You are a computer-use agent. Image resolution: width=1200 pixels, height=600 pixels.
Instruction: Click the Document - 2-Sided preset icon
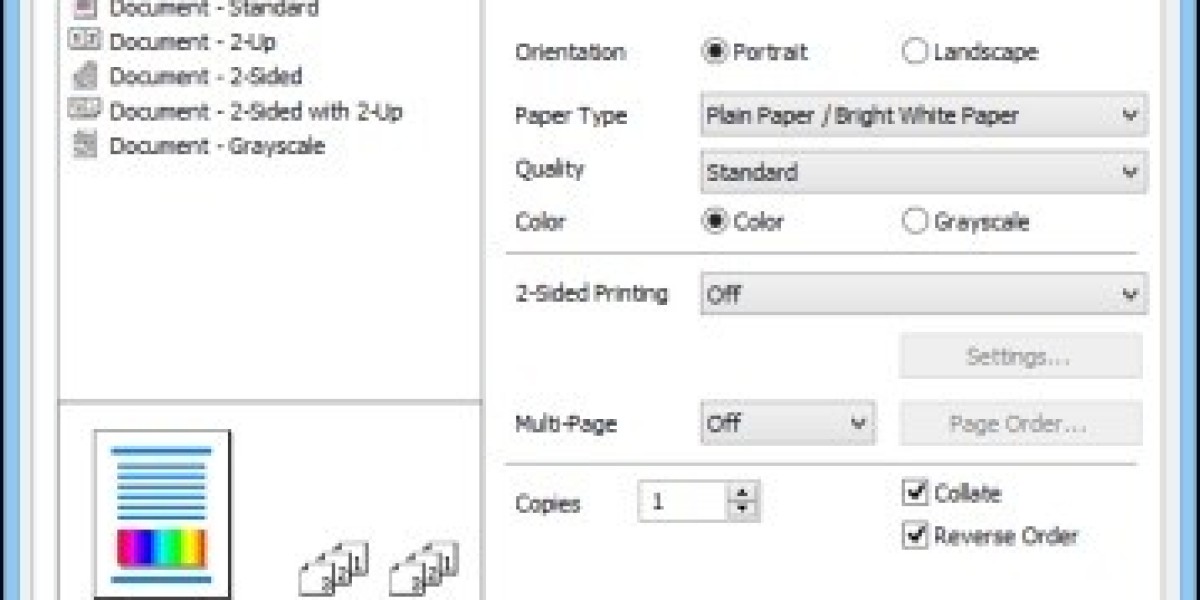coord(85,76)
